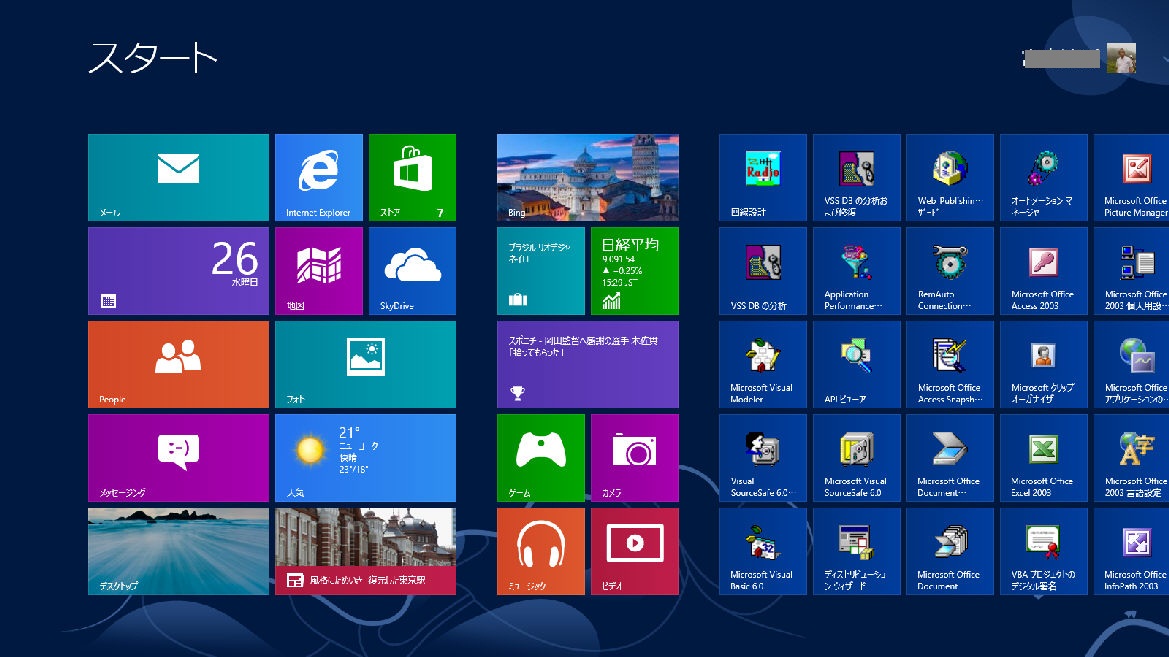Launch the カメラ (Camera) tile
Image resolution: width=1169 pixels, height=657 pixels.
click(x=634, y=458)
